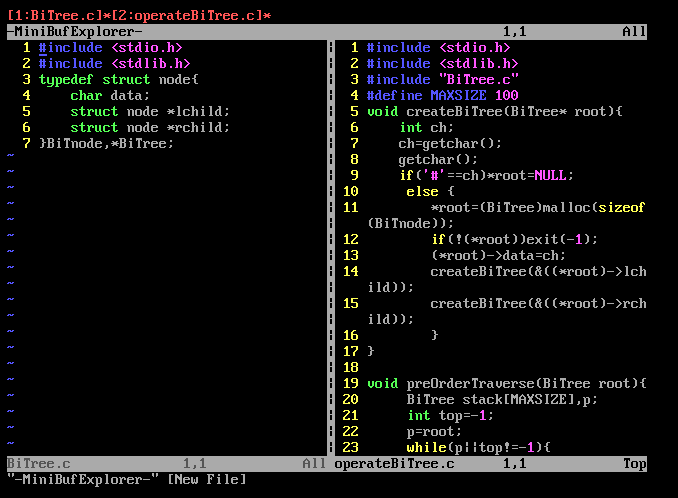Viewport: 678px width, 498px height.
Task: Click the 'BiTree stack[MAXSIZE],p;' line
Action: [x=502, y=399]
